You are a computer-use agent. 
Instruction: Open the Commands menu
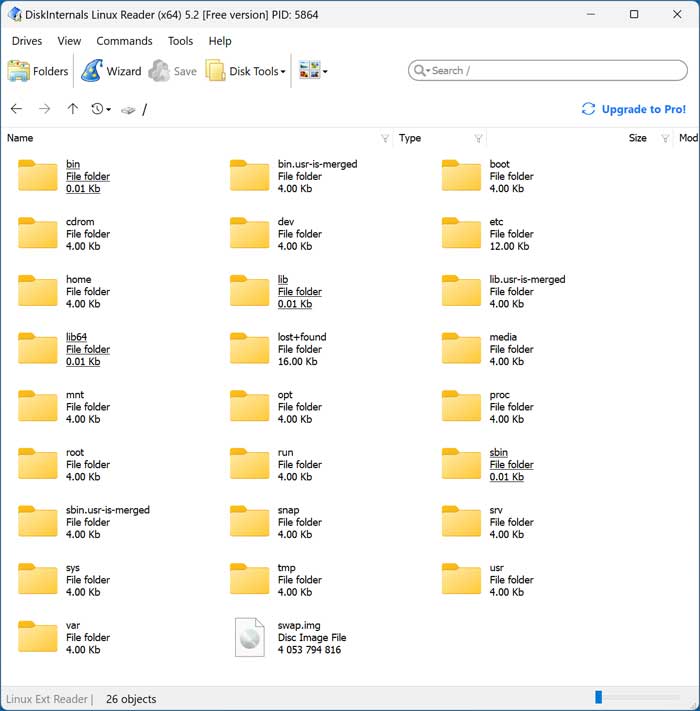[124, 41]
